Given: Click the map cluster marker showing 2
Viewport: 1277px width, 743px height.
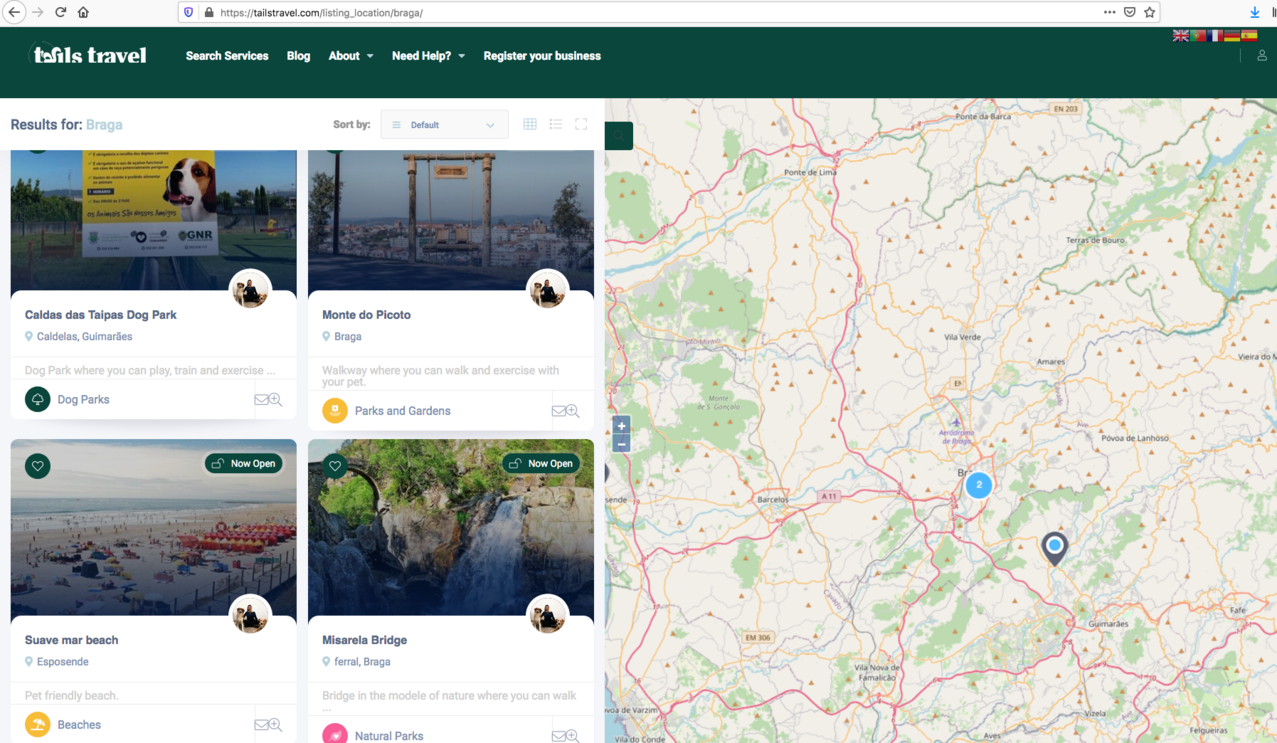Looking at the screenshot, I should (979, 485).
